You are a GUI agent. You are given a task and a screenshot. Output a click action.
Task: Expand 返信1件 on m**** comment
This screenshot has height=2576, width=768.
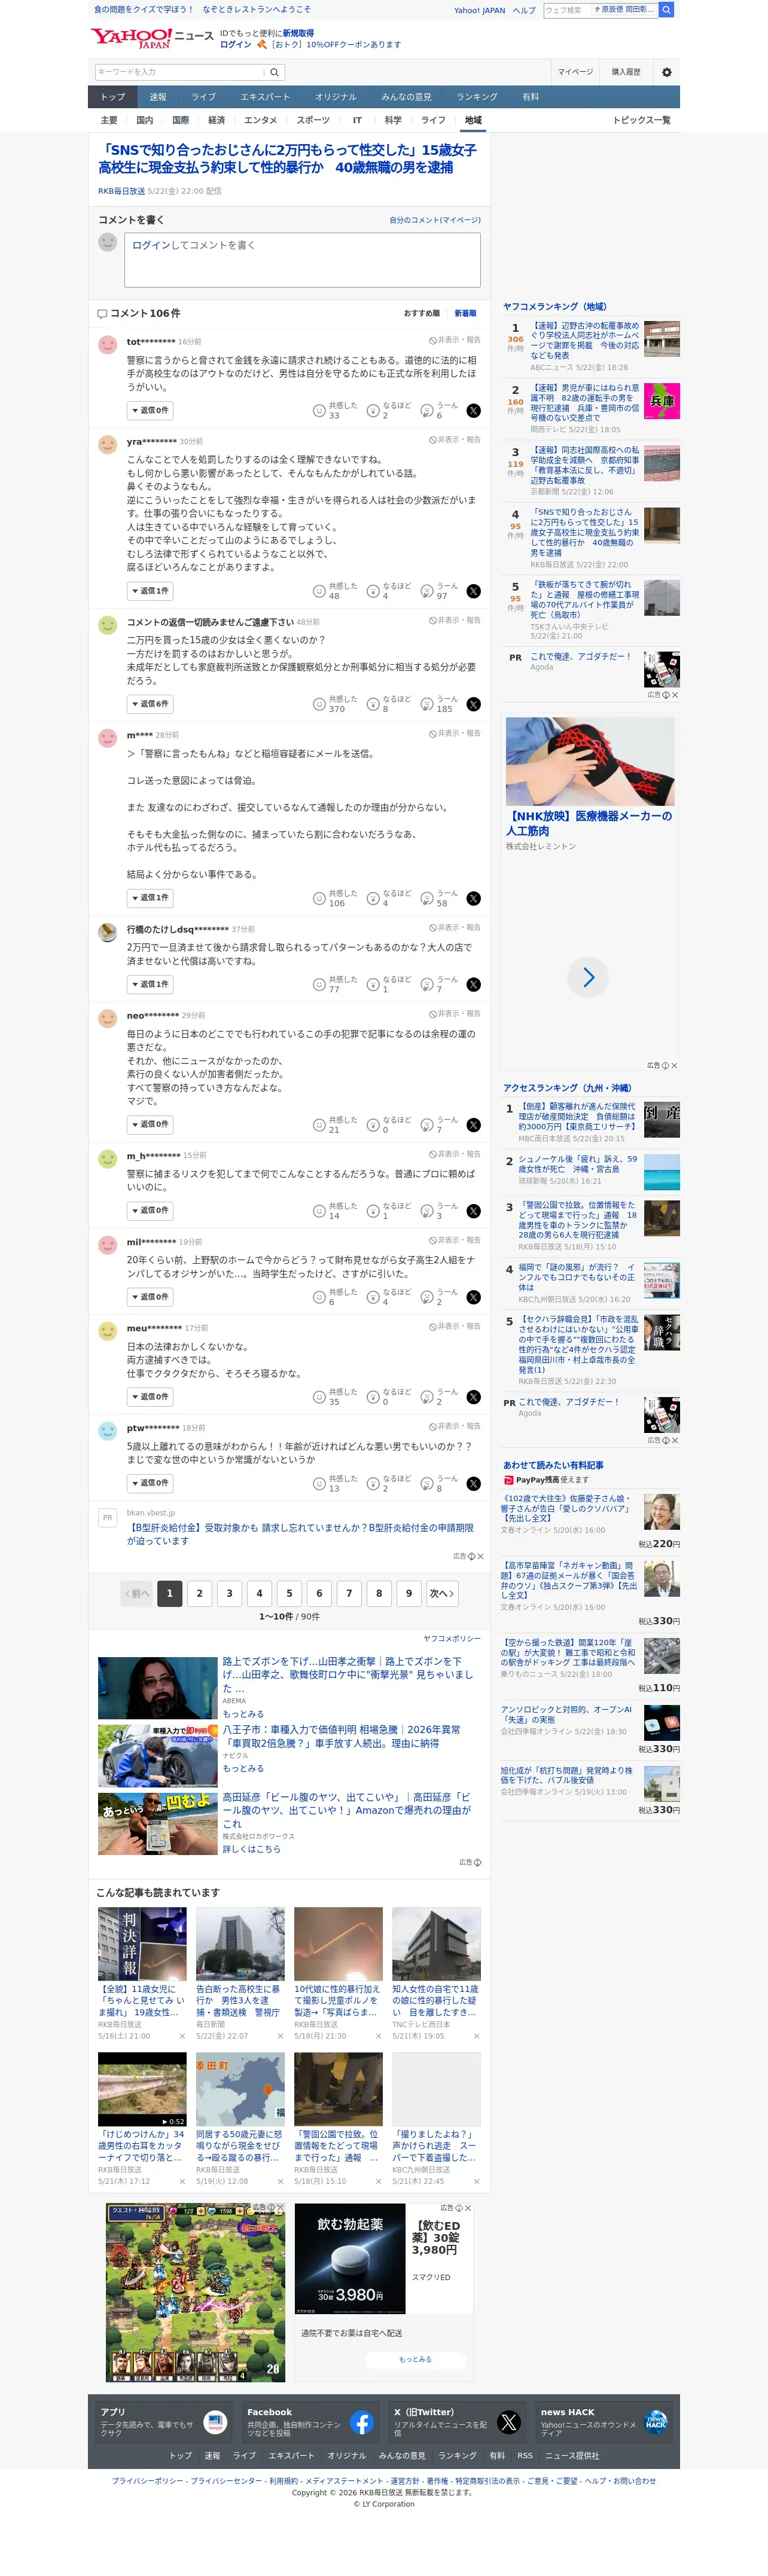coord(150,898)
